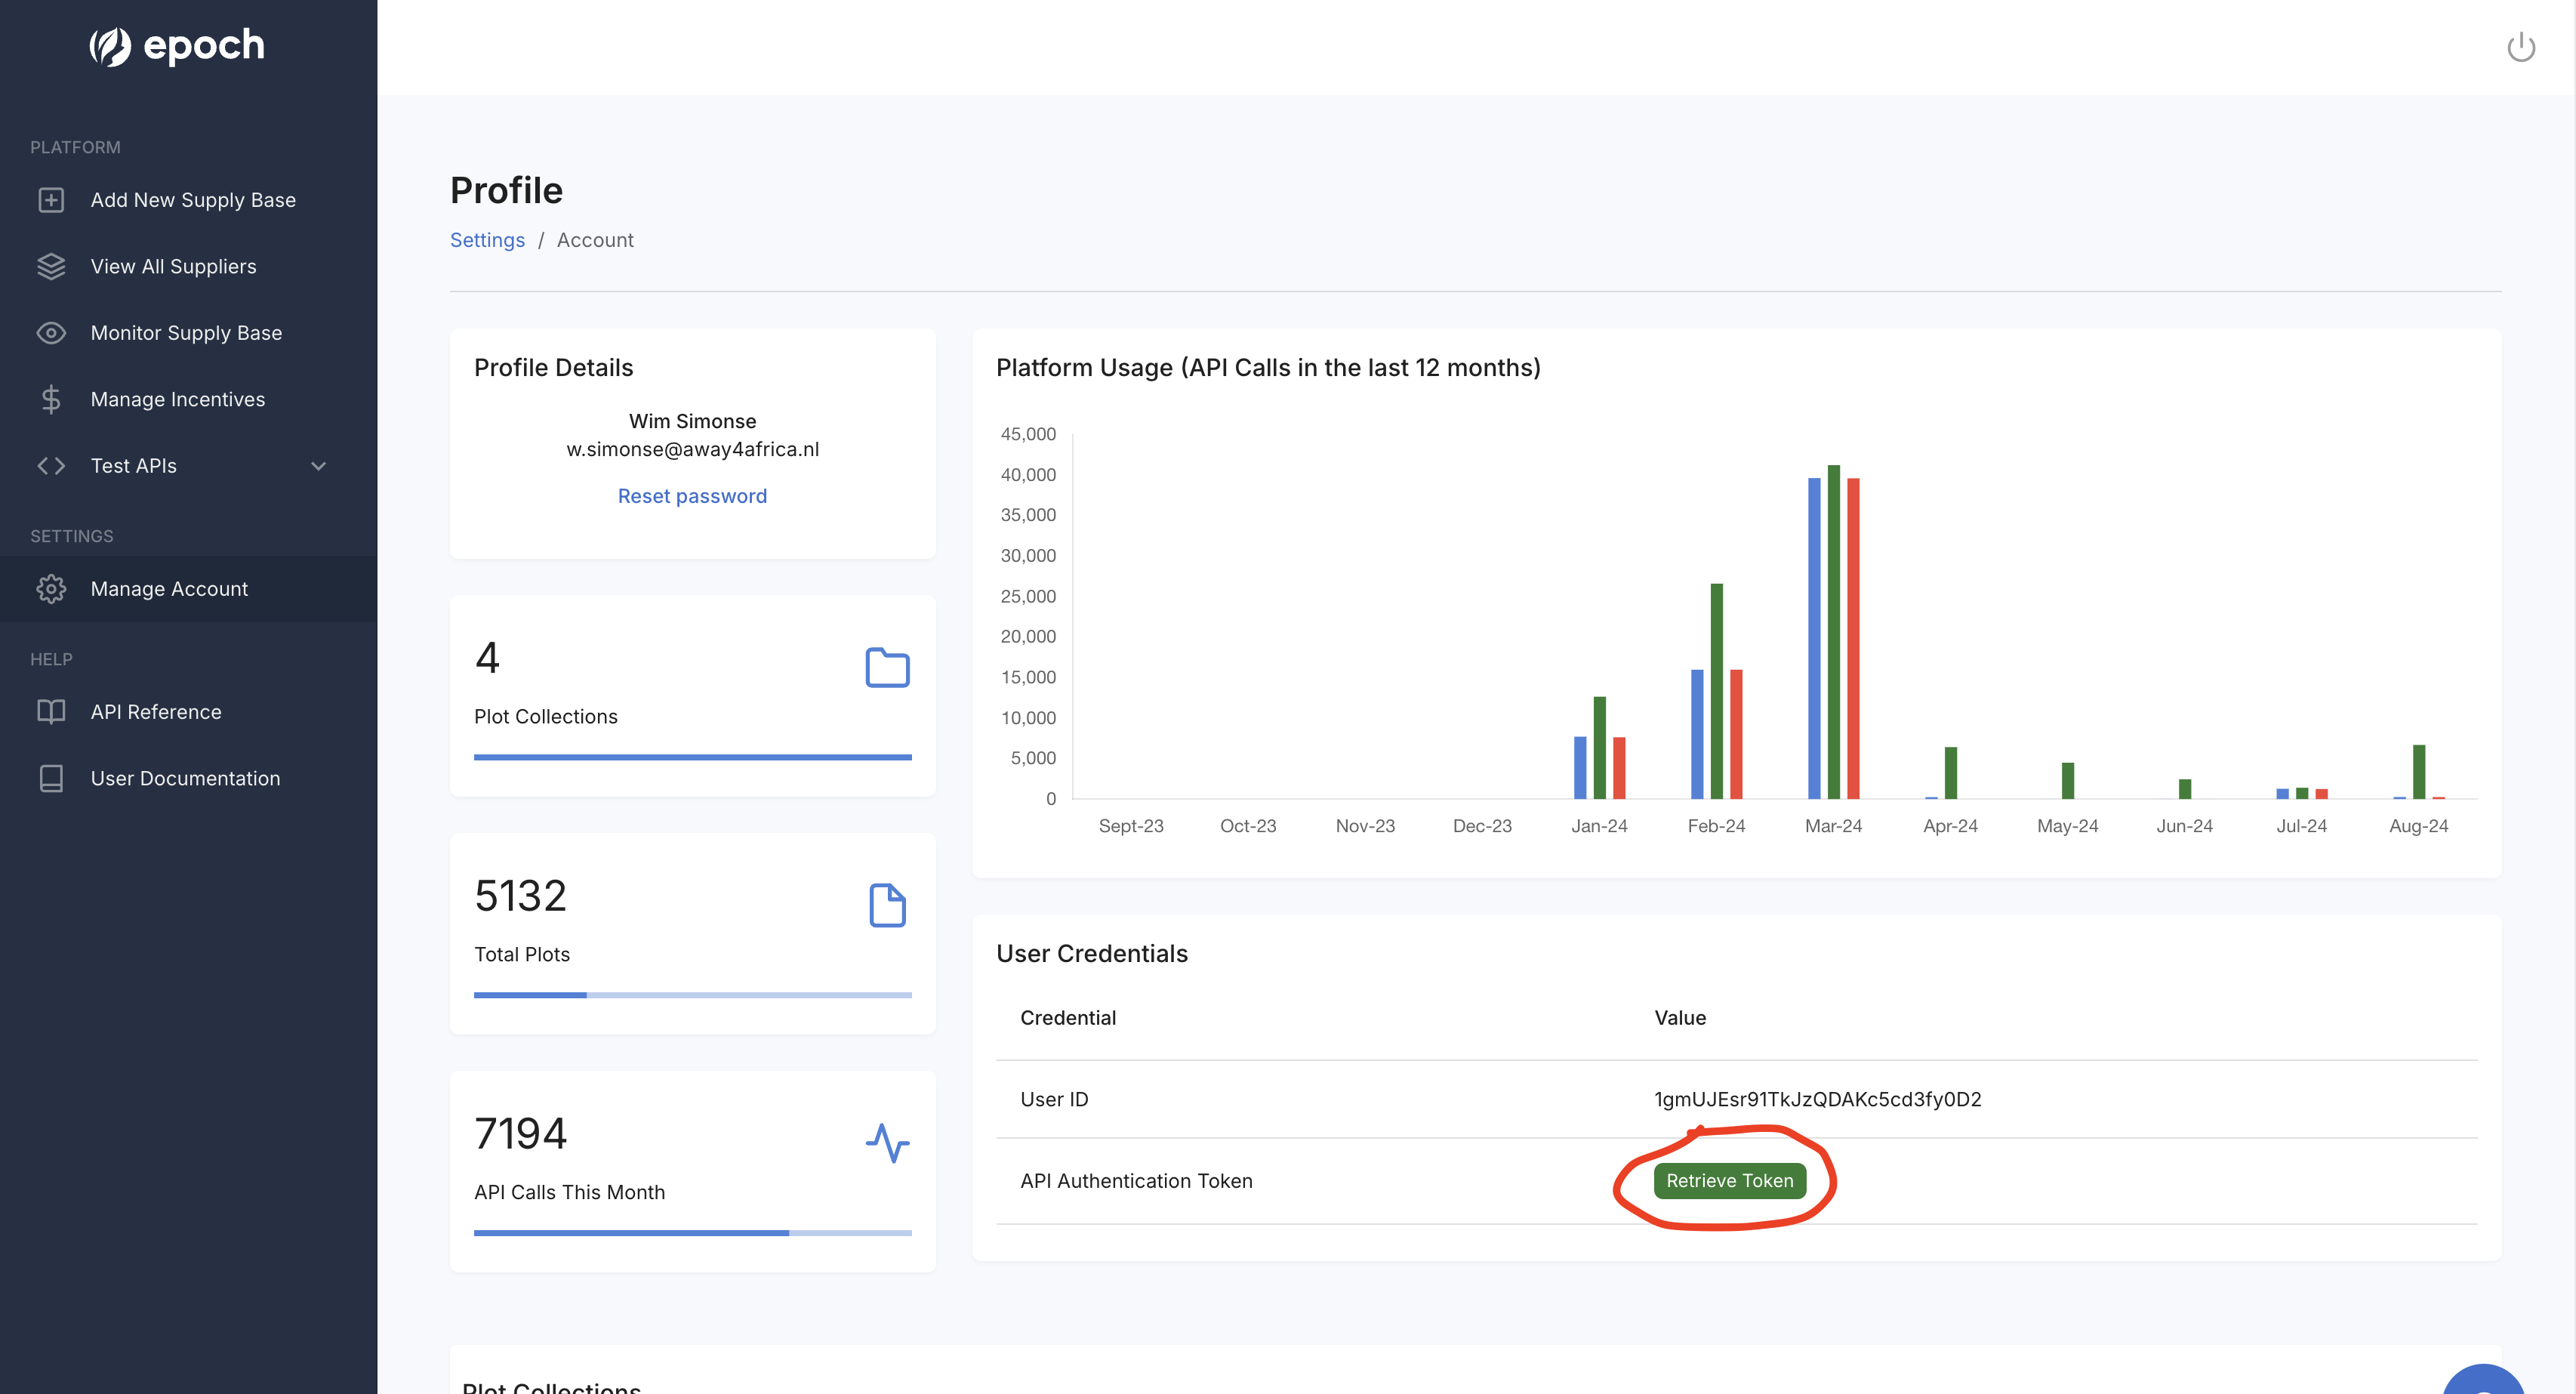
Task: Click the activity pulse icon in the API Calls card
Action: click(x=887, y=1142)
